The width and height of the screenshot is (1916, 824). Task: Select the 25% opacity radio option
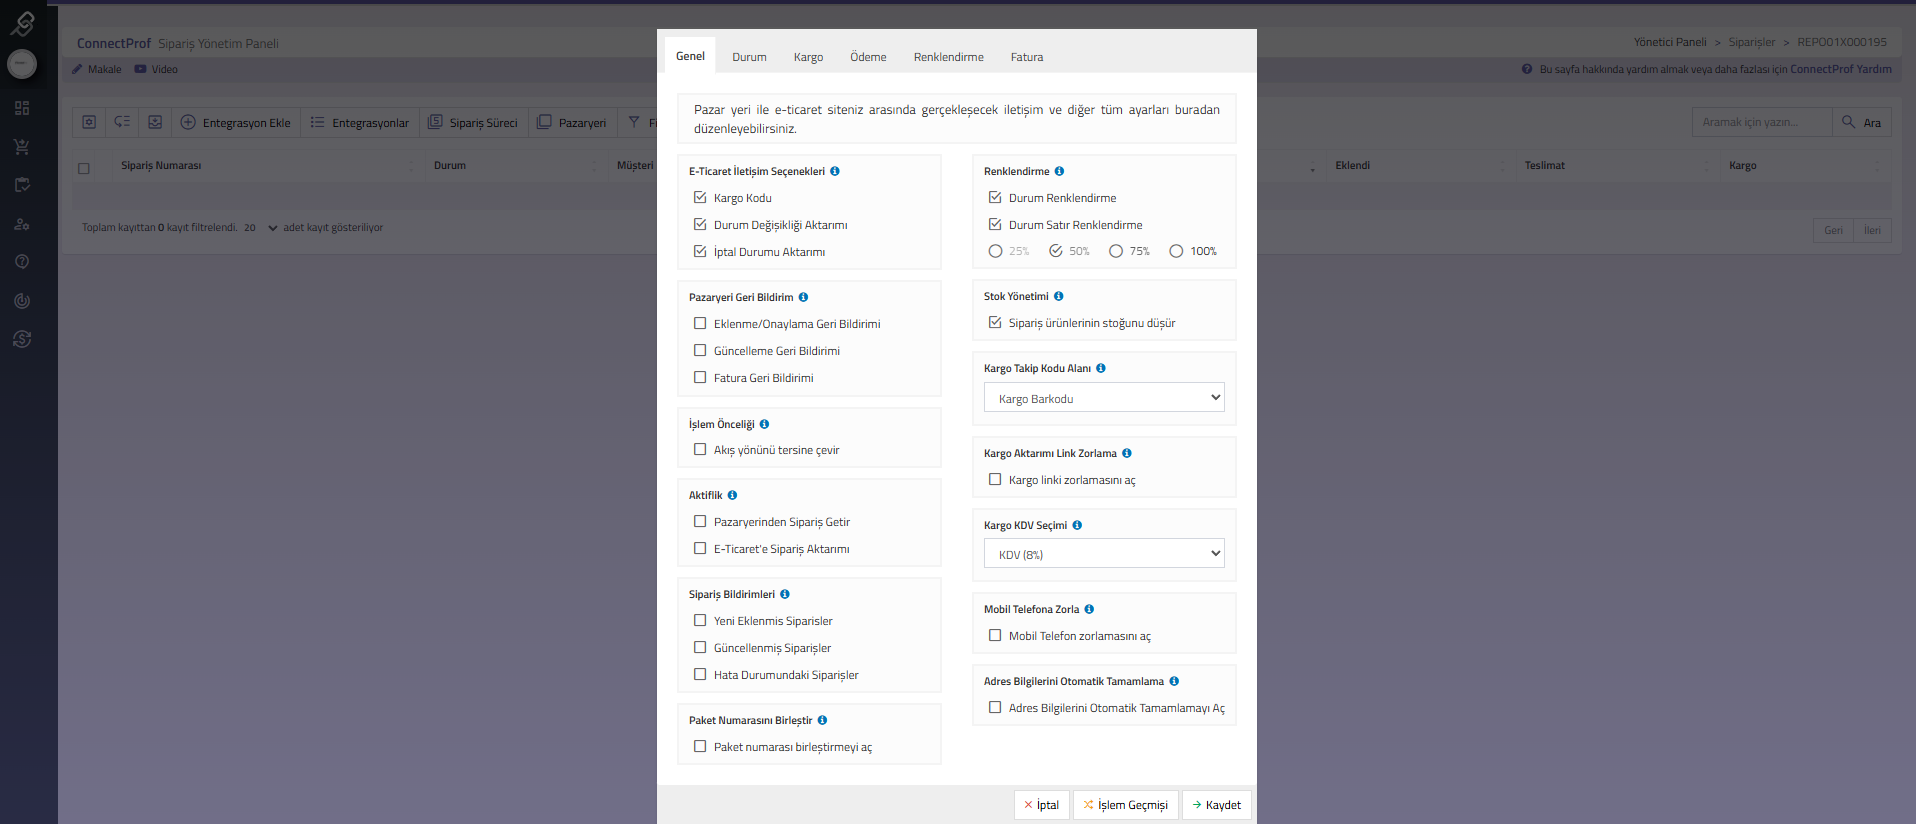tap(995, 251)
